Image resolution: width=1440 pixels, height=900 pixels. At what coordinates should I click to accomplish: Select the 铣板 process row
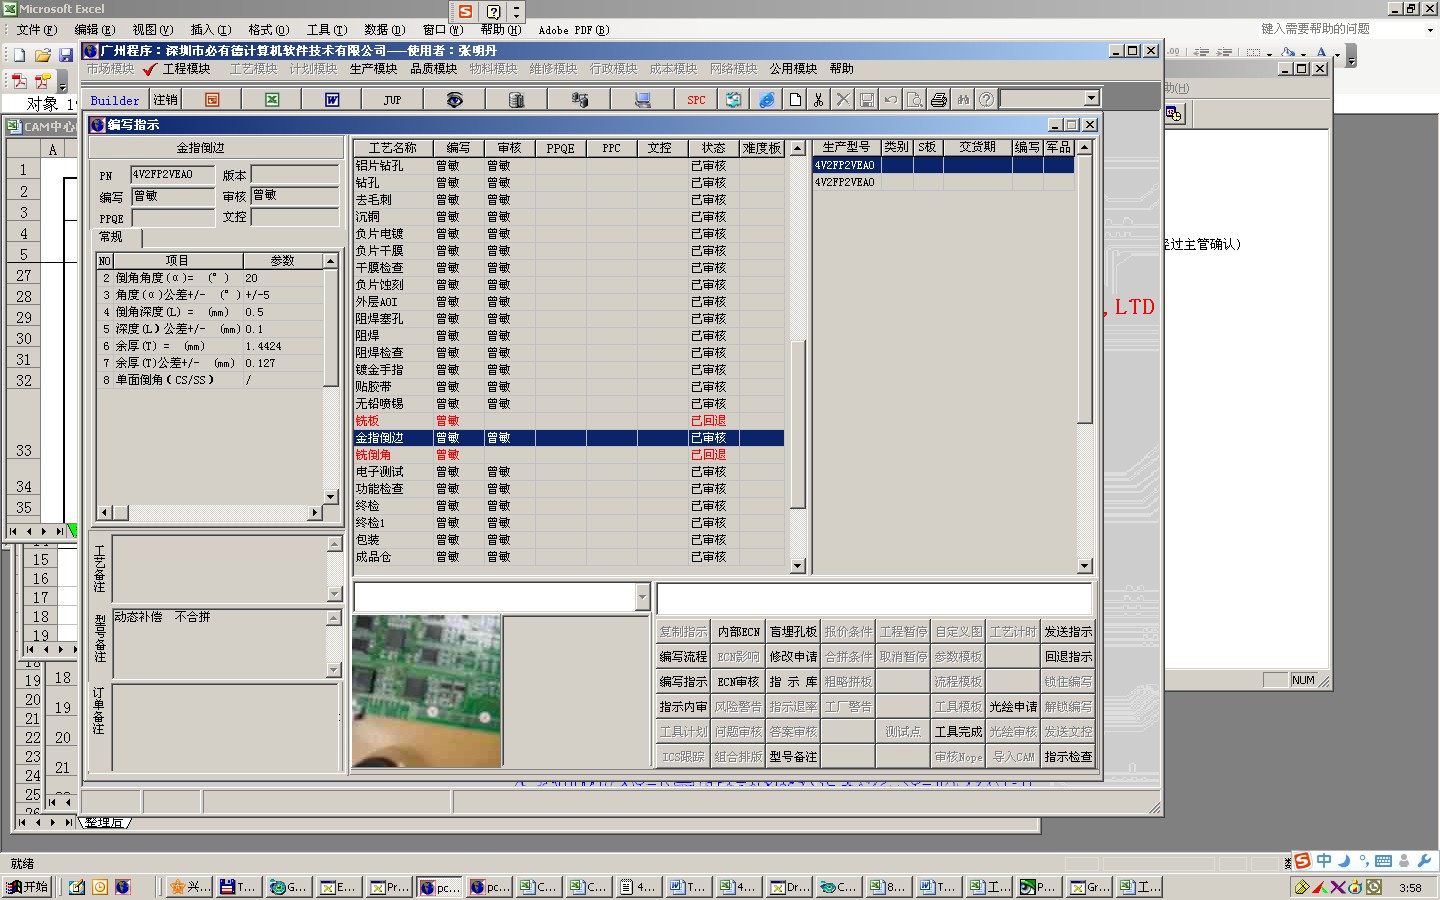[568, 421]
